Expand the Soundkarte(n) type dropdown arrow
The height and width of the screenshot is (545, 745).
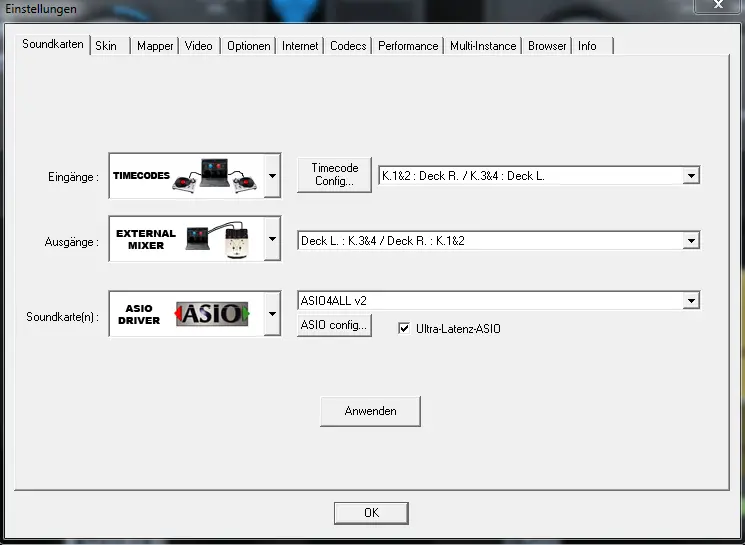[273, 314]
